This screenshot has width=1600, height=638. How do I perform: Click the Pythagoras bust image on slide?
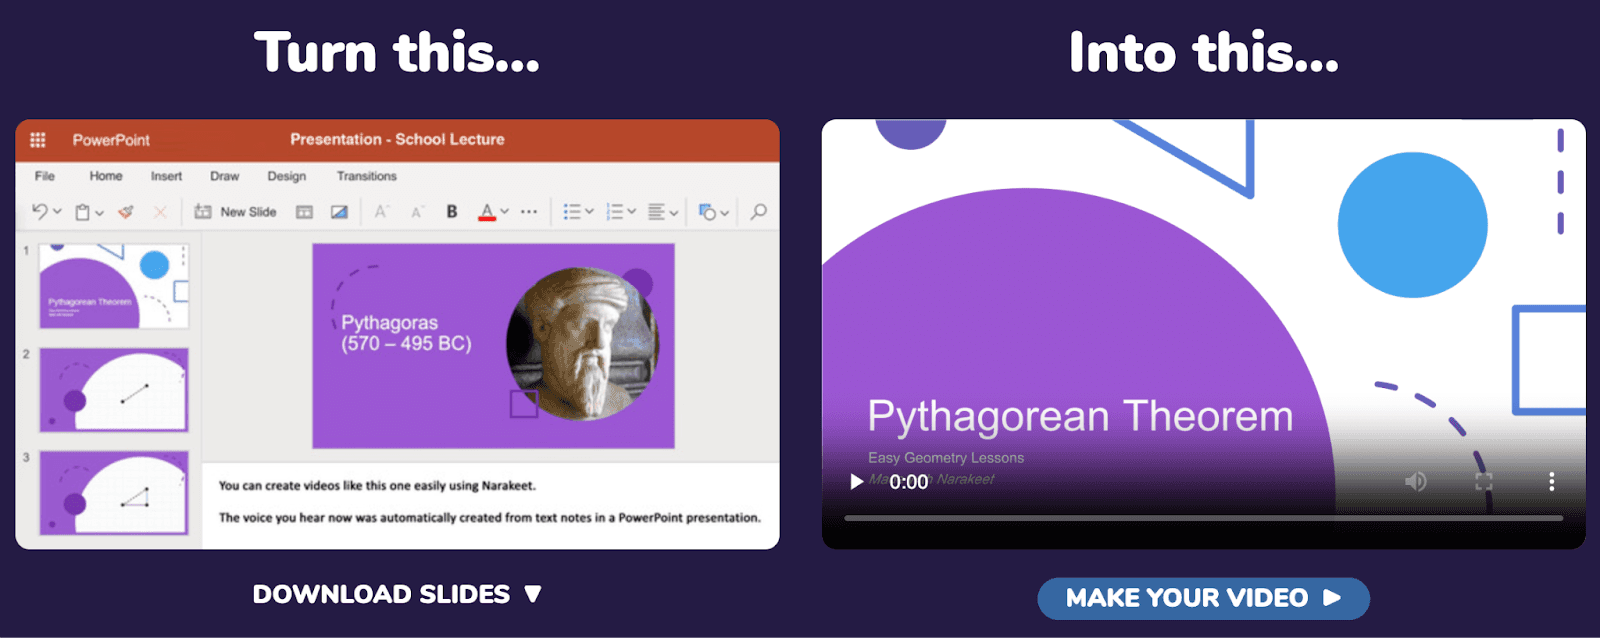(582, 344)
